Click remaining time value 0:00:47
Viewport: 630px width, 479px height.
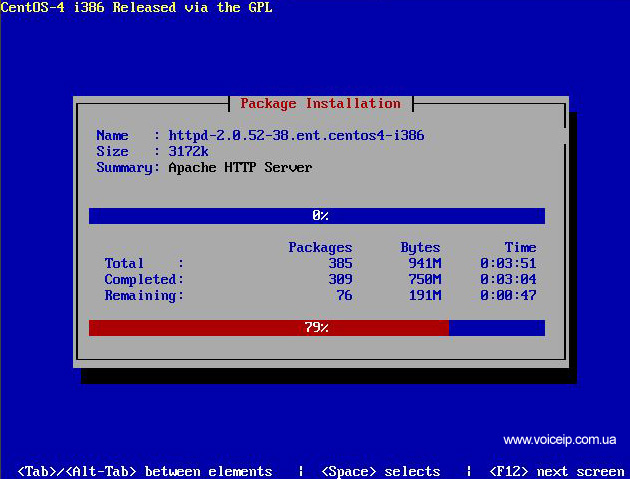508,295
